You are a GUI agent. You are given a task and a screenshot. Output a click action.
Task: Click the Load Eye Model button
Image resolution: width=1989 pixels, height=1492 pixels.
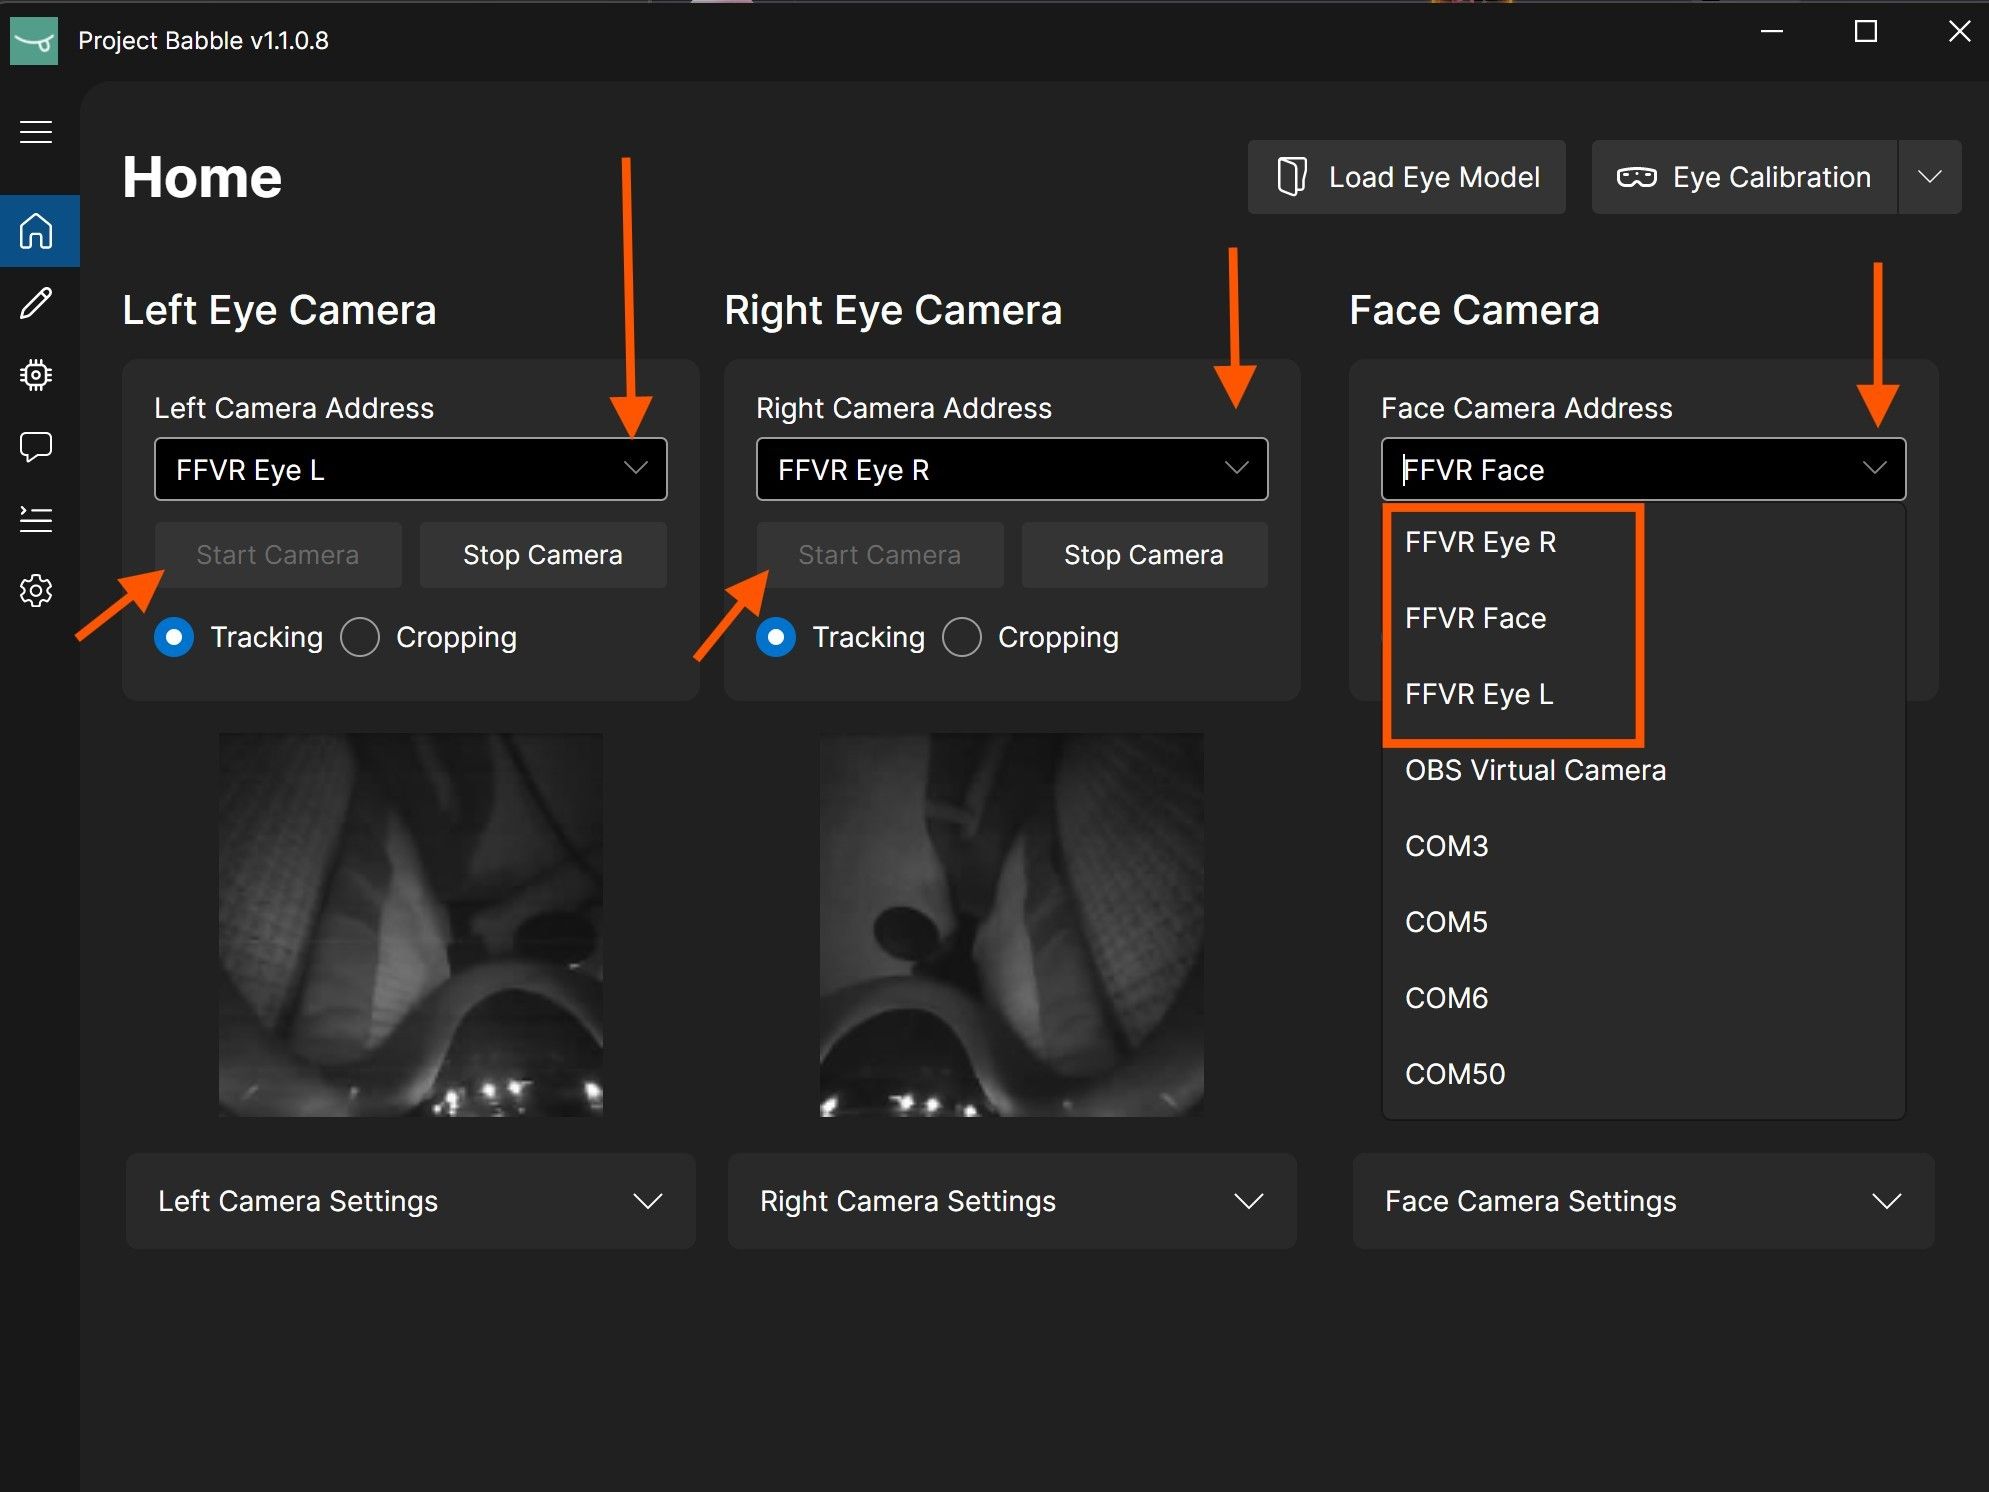(1406, 176)
